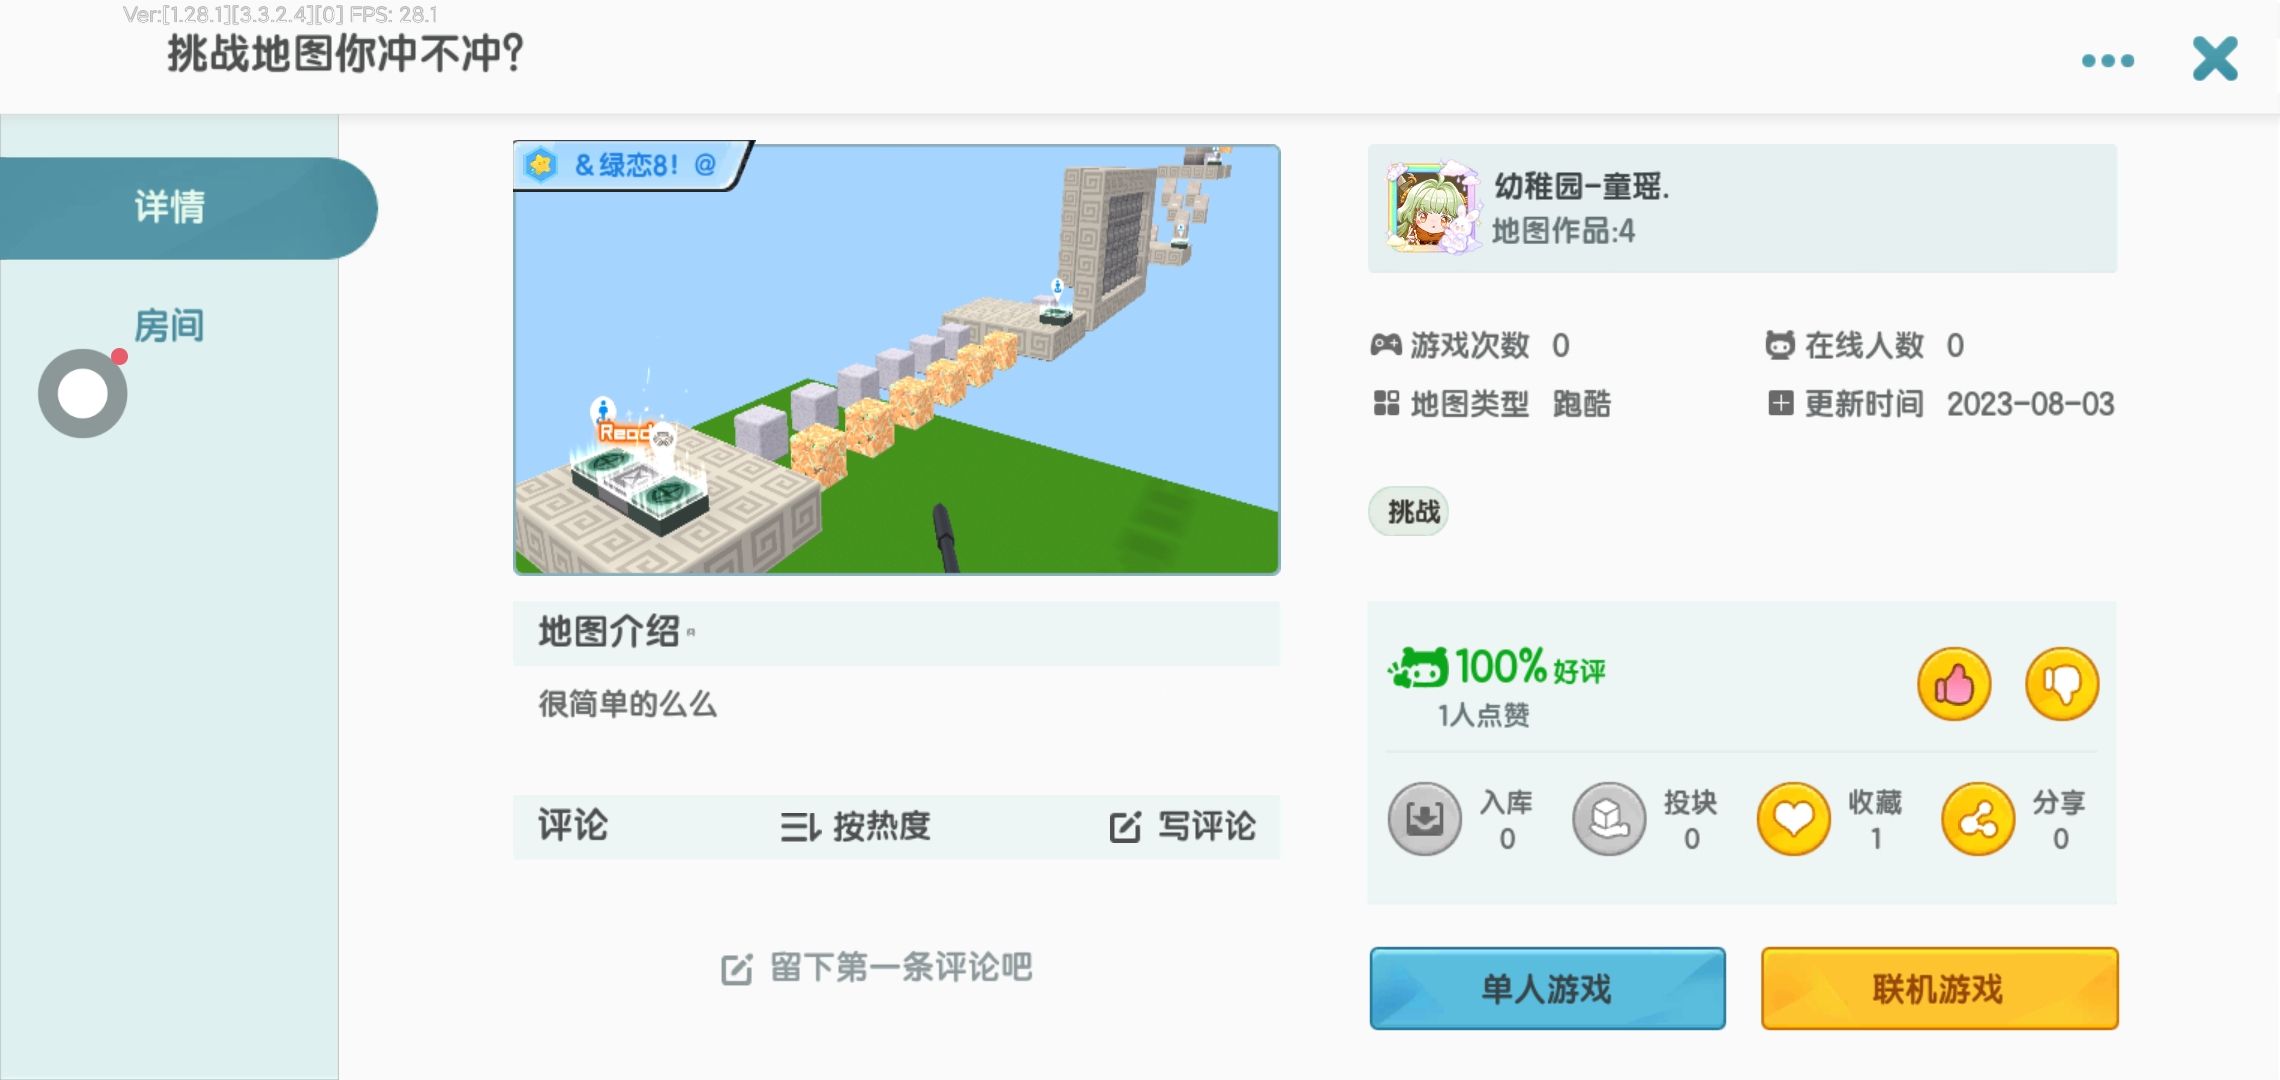Screen dimensions: 2280x1080
Task: Open the 按热度 sort order dropdown
Action: [856, 827]
